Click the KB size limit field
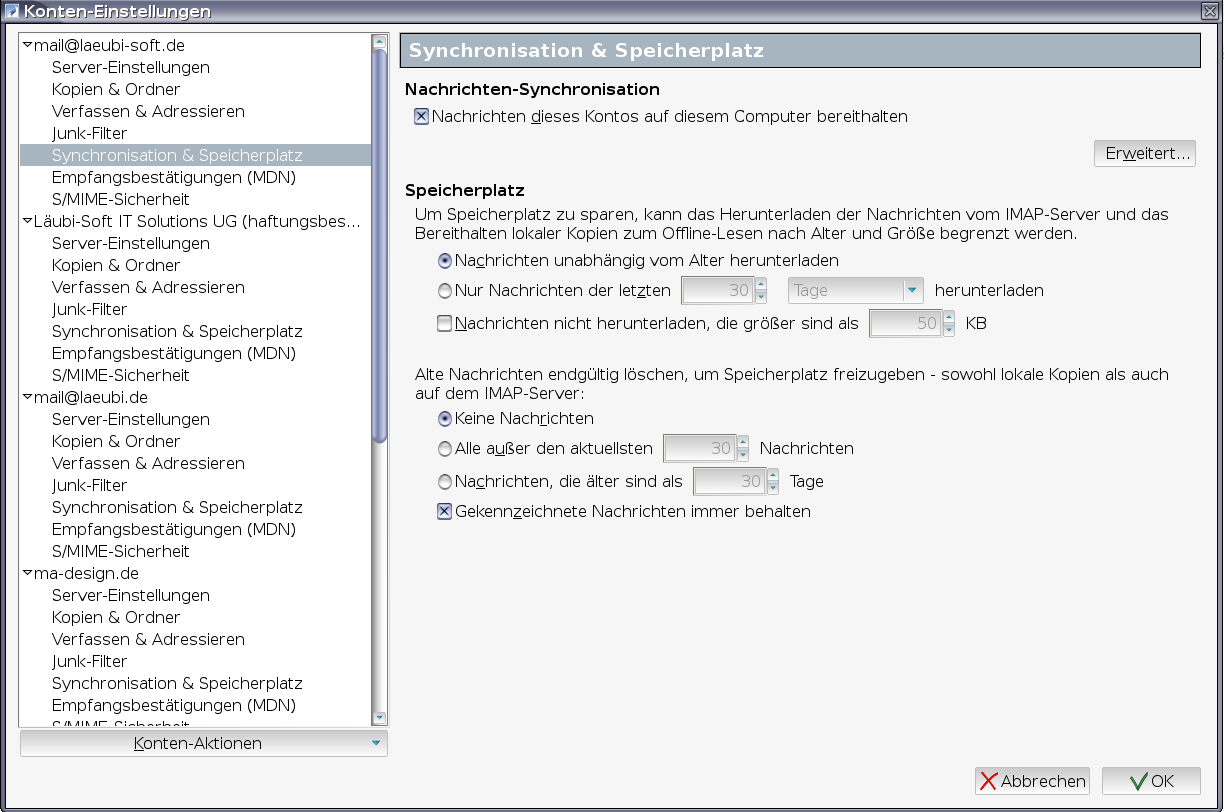Screen dimensions: 1224x812 (905, 323)
